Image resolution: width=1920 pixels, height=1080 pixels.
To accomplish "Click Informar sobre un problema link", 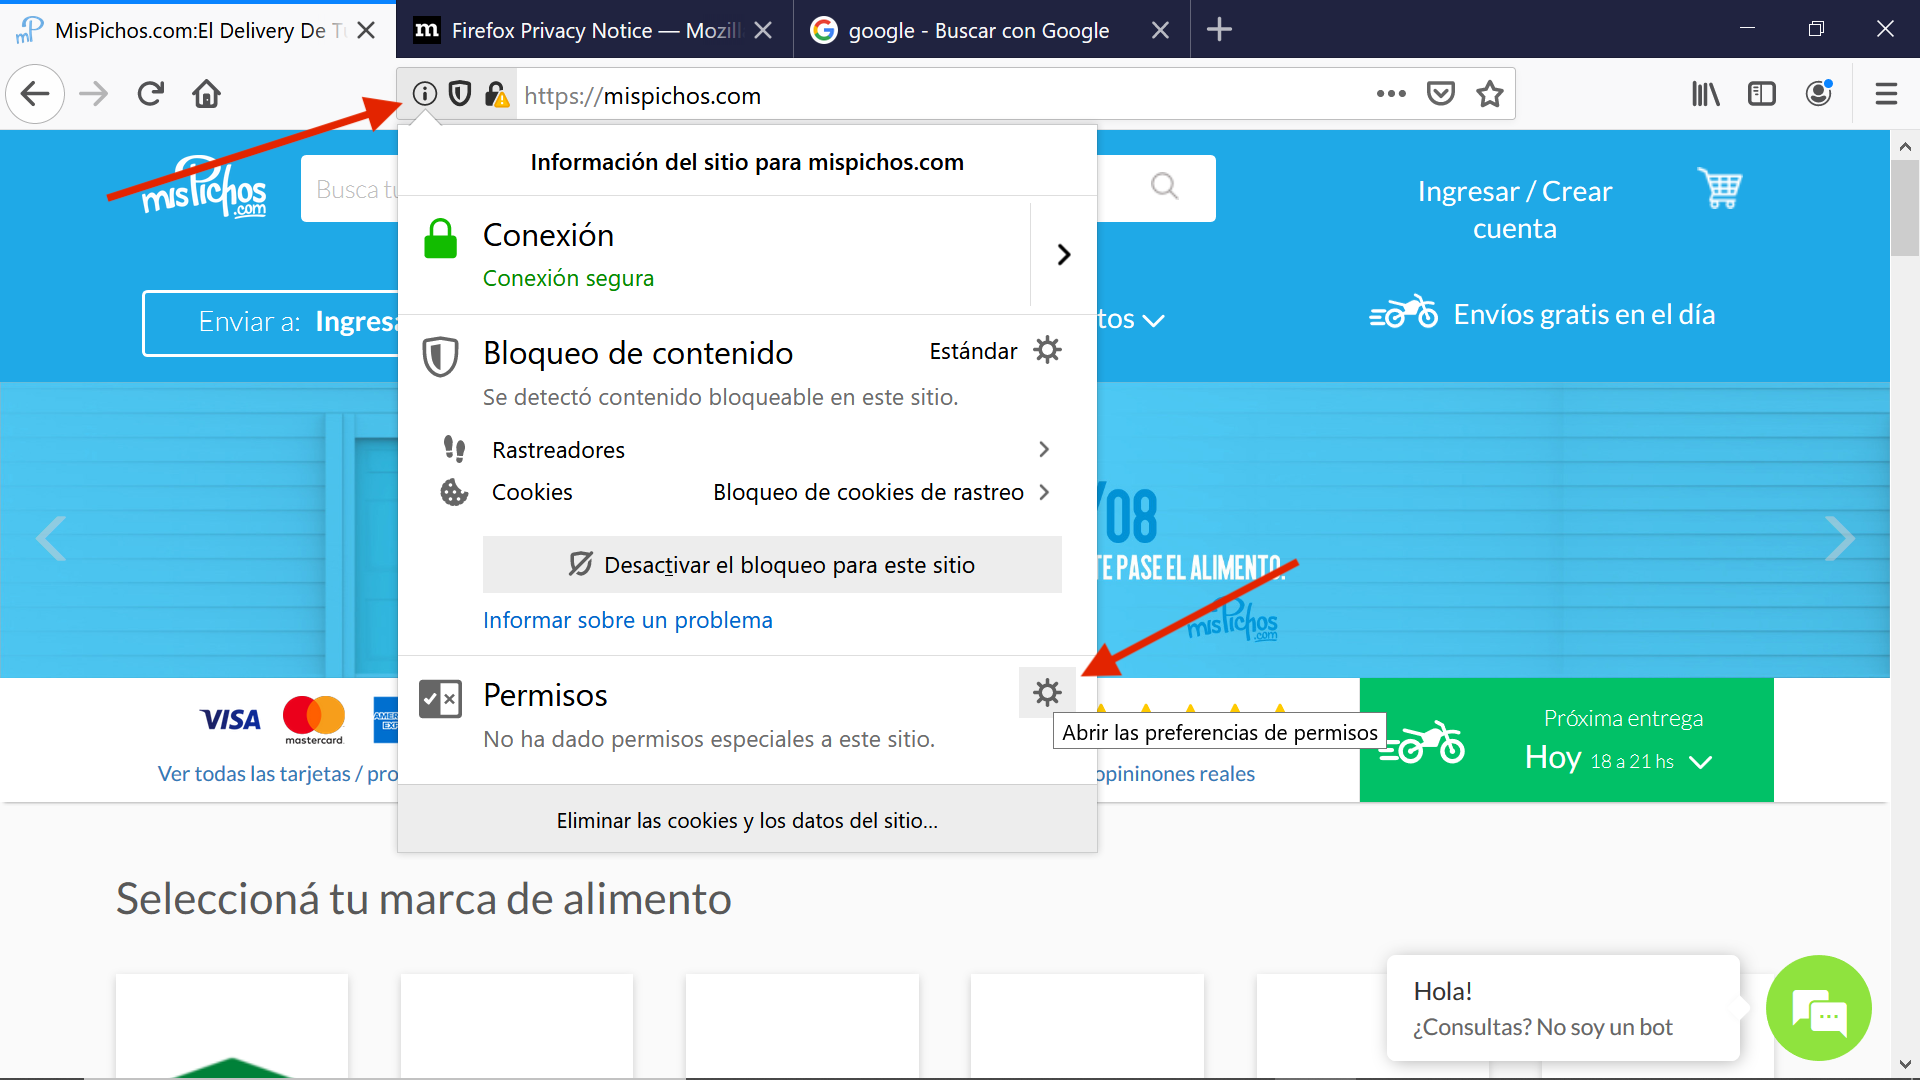I will tap(627, 620).
